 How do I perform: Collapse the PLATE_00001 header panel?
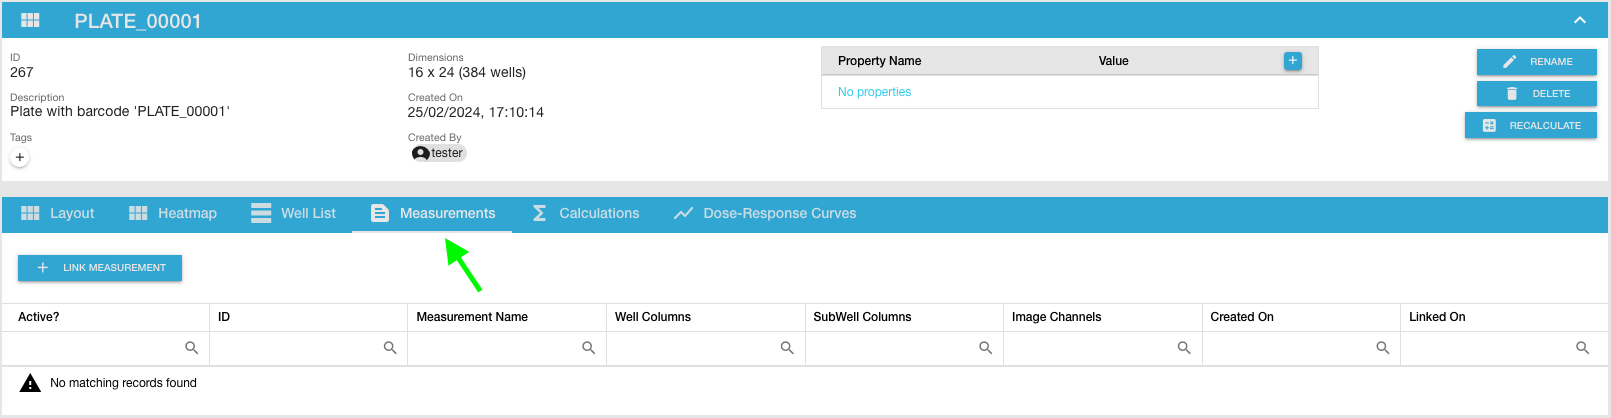tap(1580, 20)
